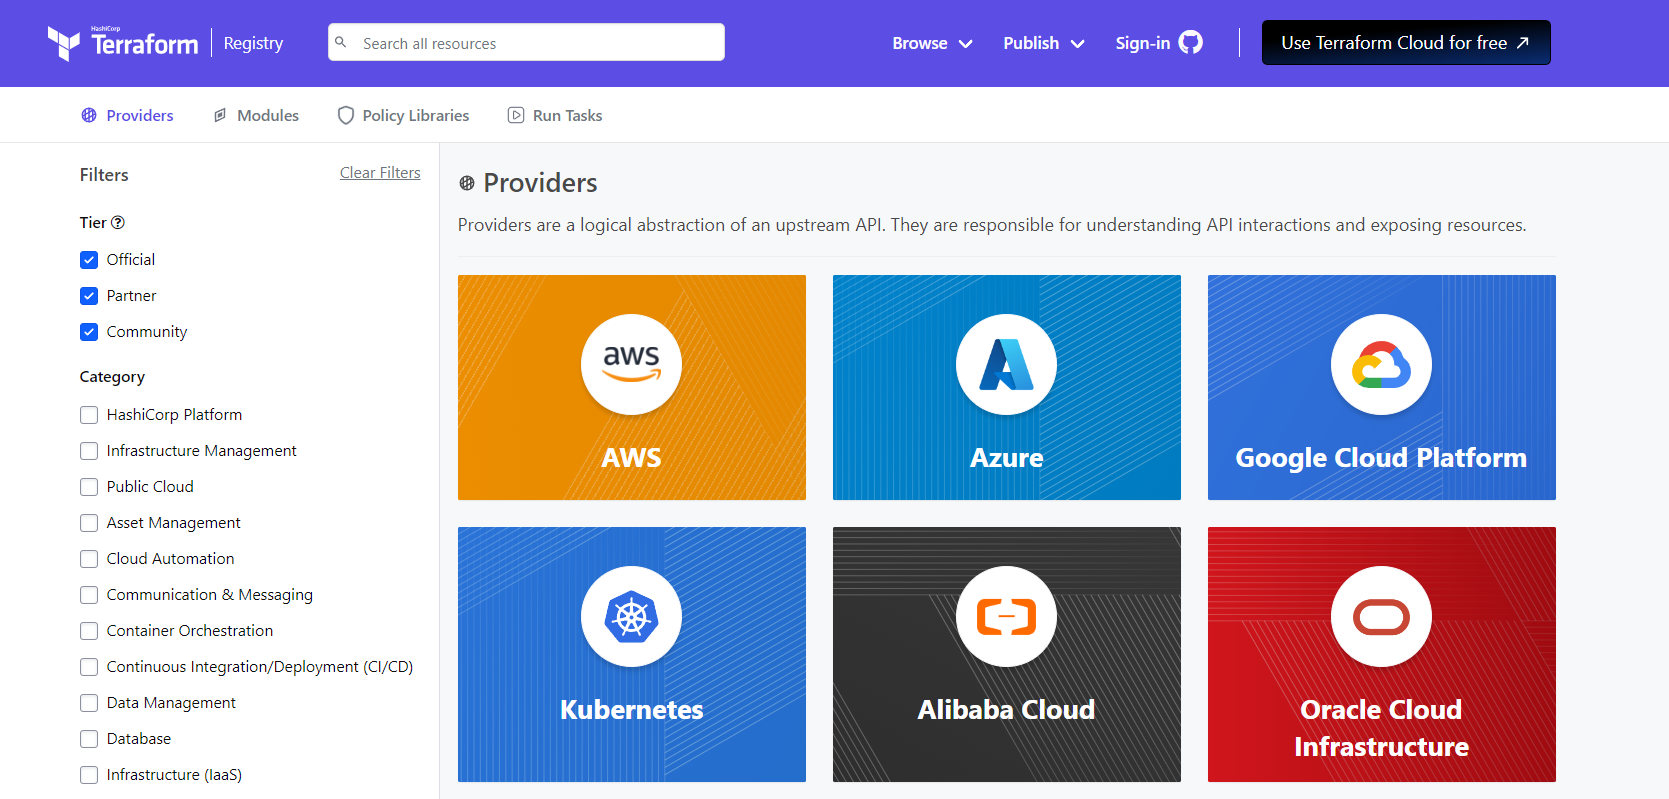Open the Oracle Cloud Infrastructure card
Viewport: 1669px width, 799px height.
(1382, 654)
